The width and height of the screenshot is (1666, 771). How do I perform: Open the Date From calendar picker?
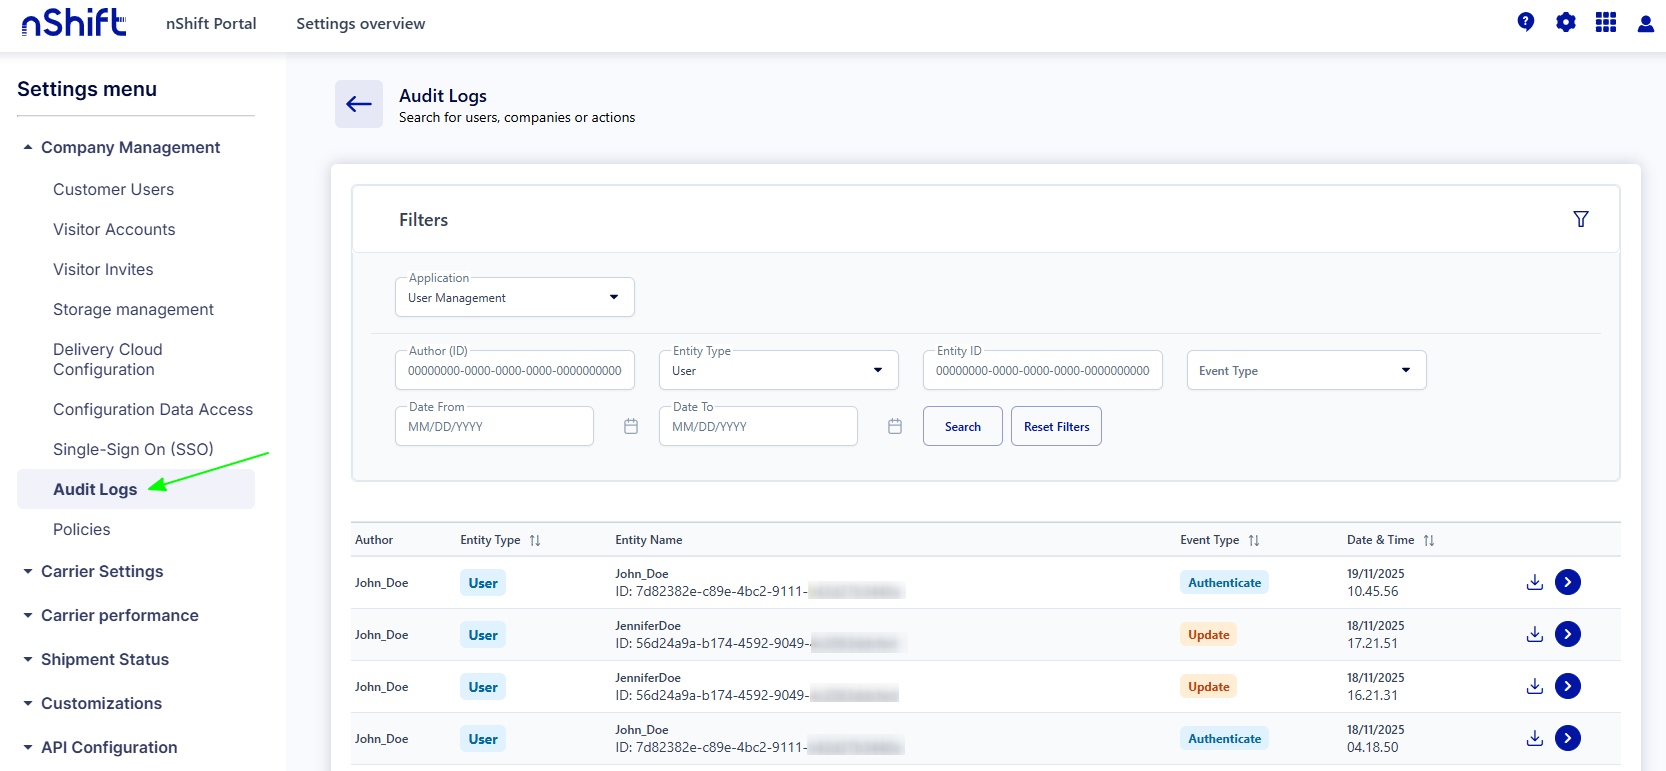point(631,427)
